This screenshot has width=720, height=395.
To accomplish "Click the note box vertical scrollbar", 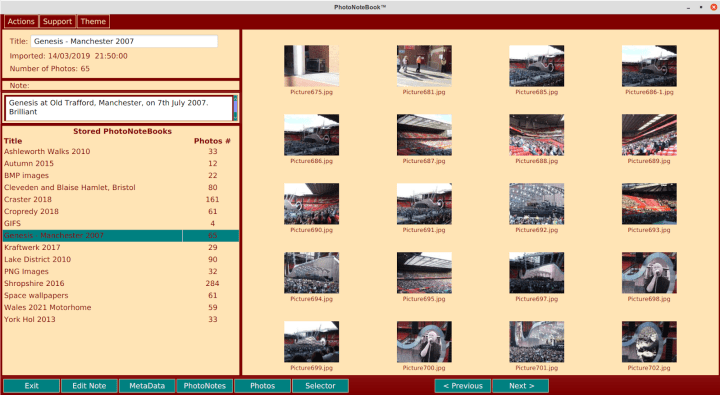I will pos(236,108).
